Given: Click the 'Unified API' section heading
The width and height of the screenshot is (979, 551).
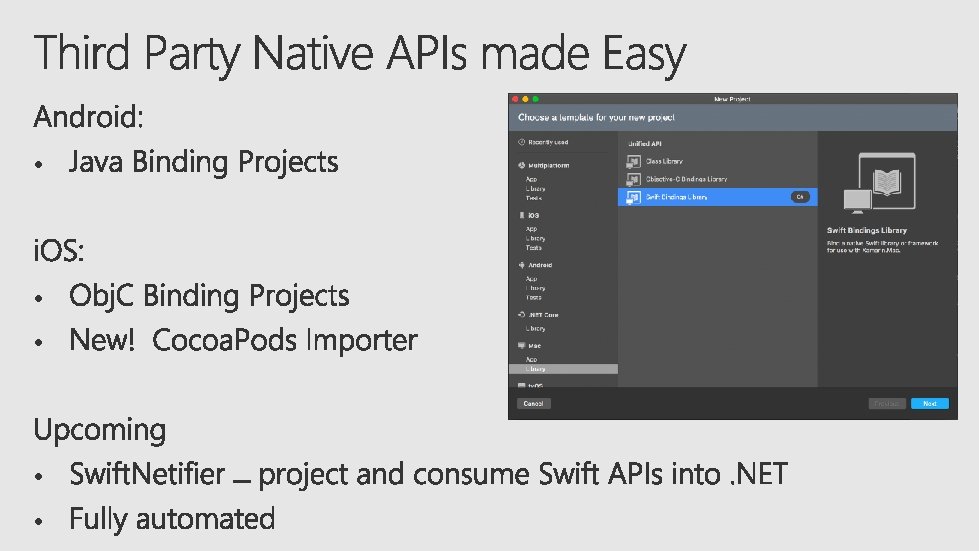Looking at the screenshot, I should 644,144.
